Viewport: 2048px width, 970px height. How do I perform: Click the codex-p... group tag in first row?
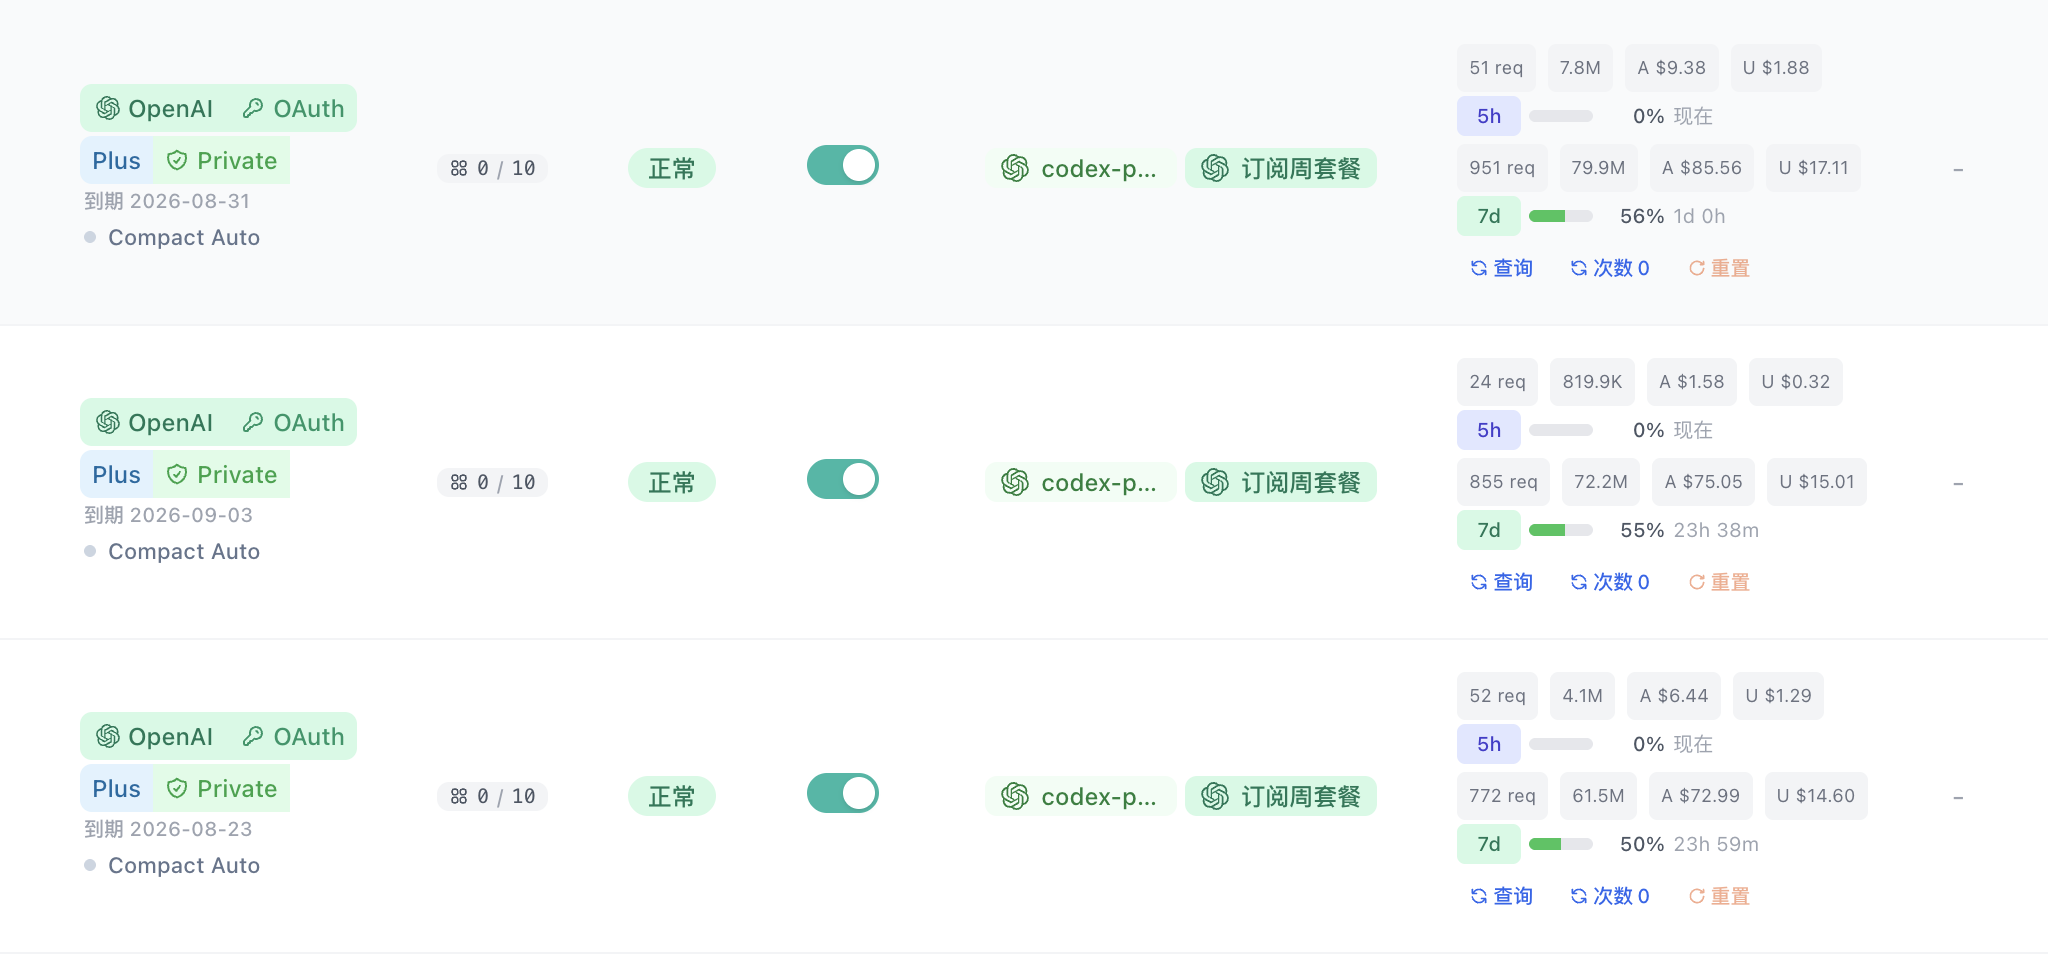(1080, 168)
